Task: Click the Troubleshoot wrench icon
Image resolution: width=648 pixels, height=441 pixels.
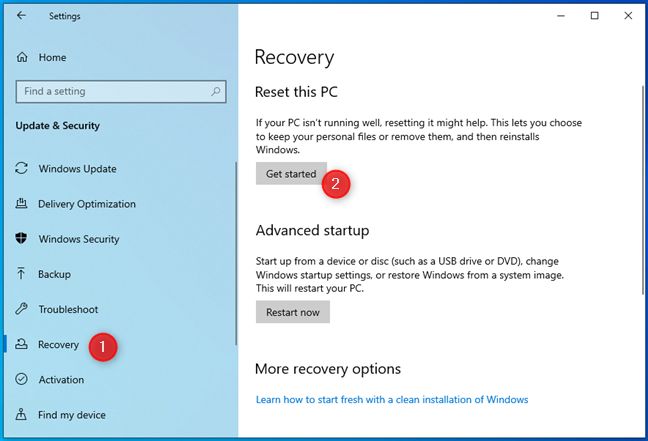Action: [x=21, y=309]
